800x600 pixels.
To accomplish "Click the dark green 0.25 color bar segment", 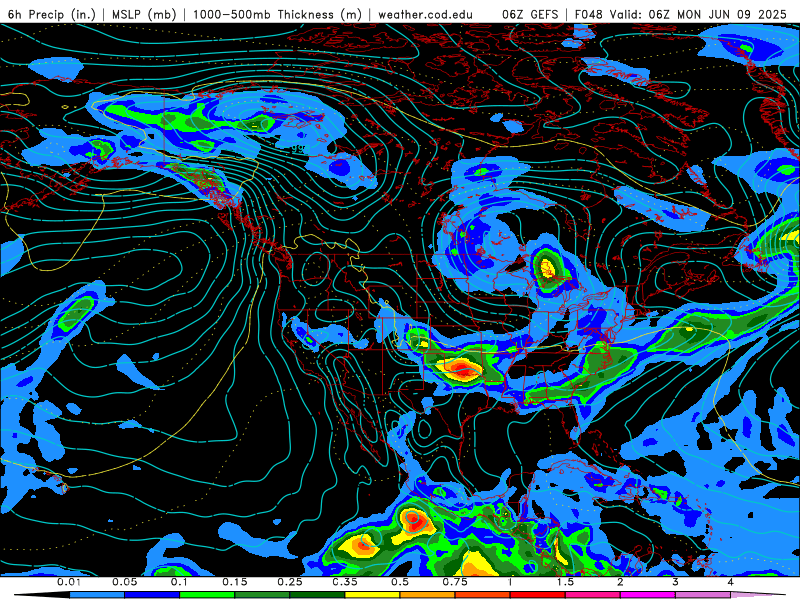I will tap(317, 595).
